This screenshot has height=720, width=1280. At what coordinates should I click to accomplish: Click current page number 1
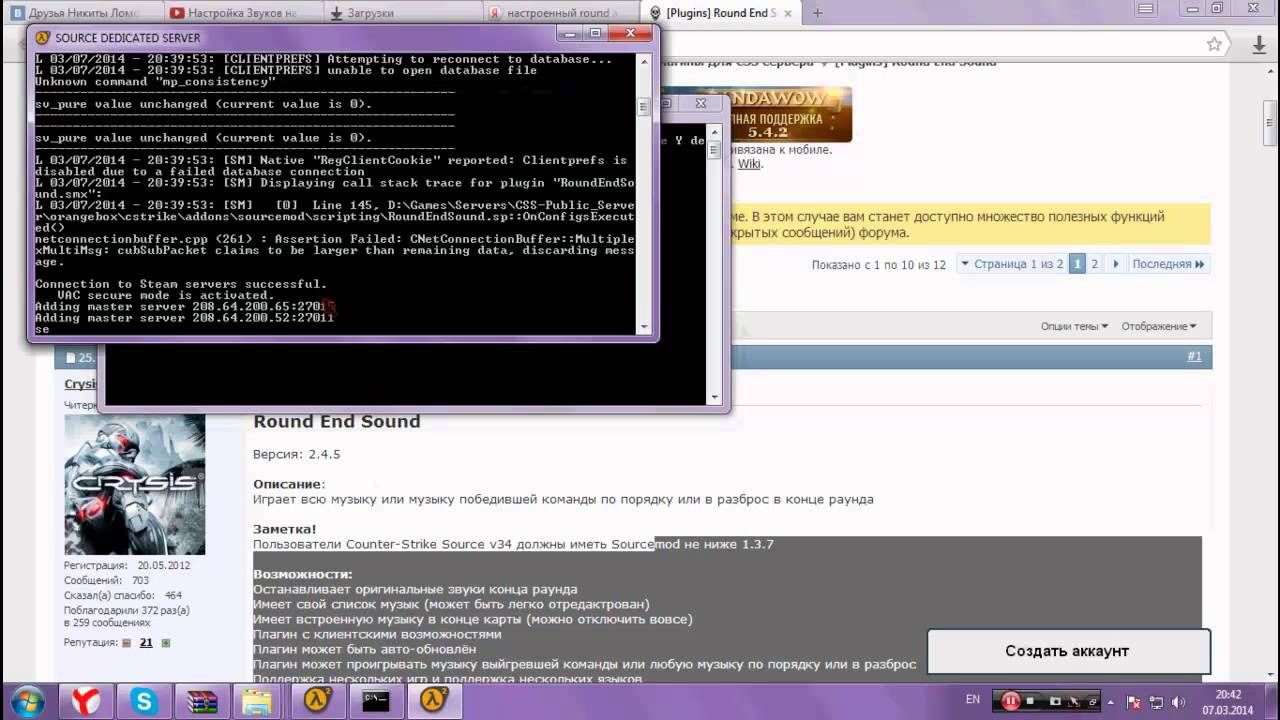1077,264
